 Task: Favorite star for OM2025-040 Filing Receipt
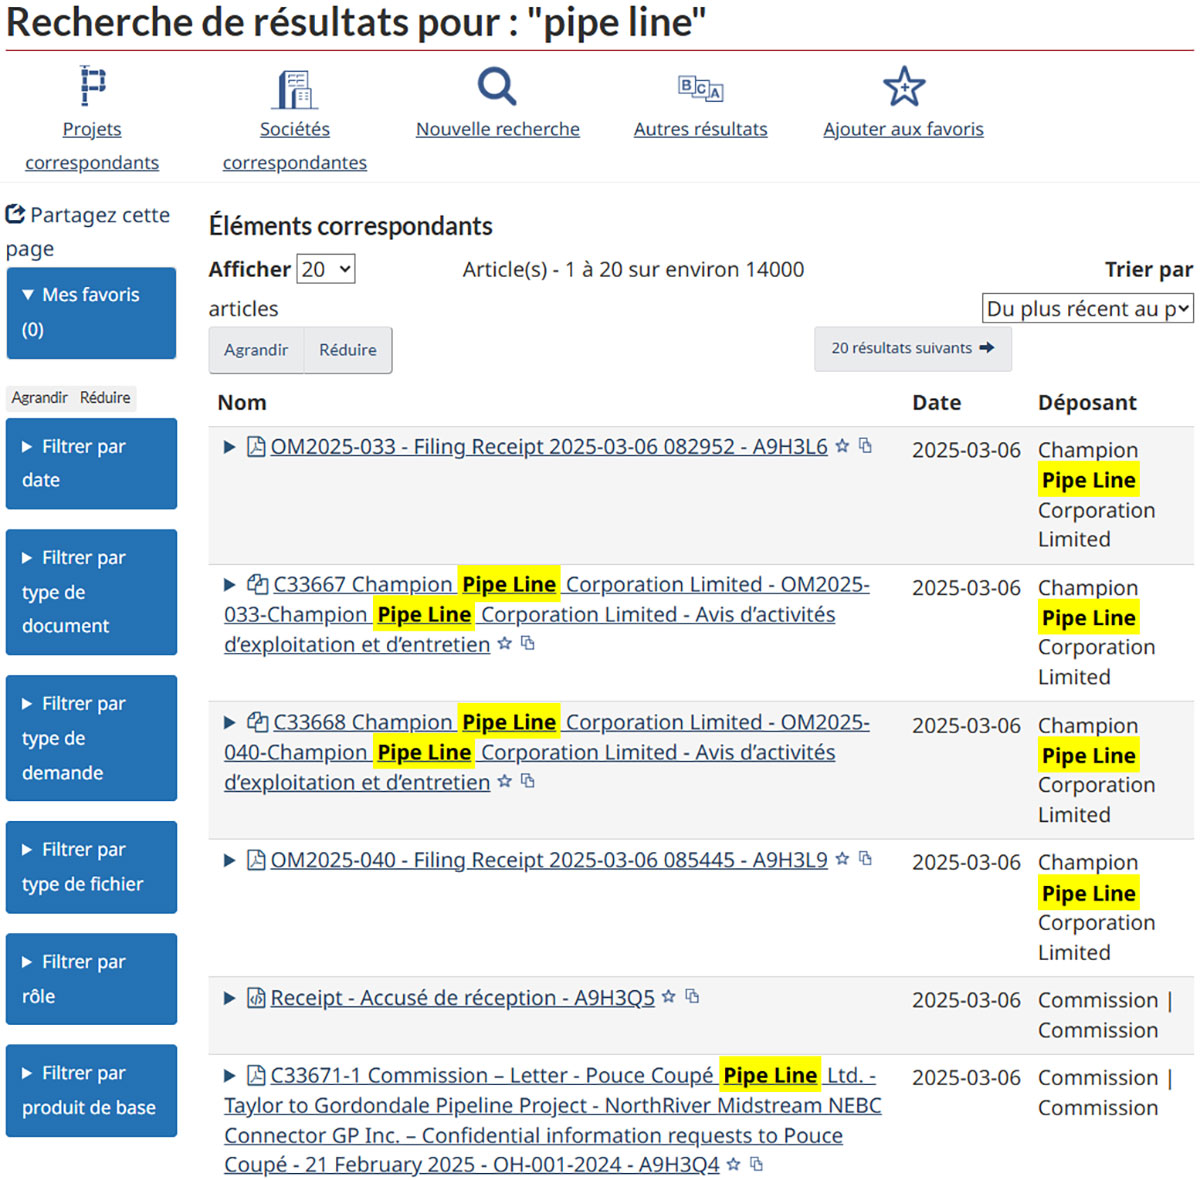click(842, 859)
